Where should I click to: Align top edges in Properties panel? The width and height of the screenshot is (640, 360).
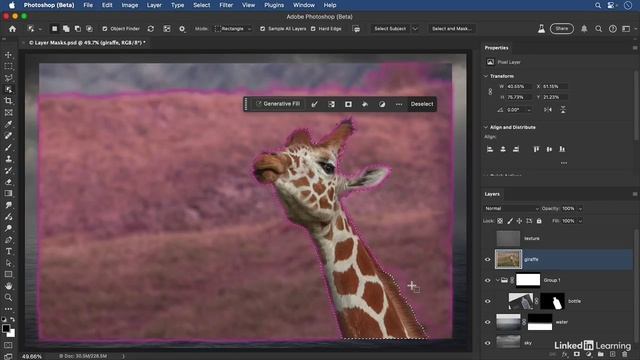[536, 149]
